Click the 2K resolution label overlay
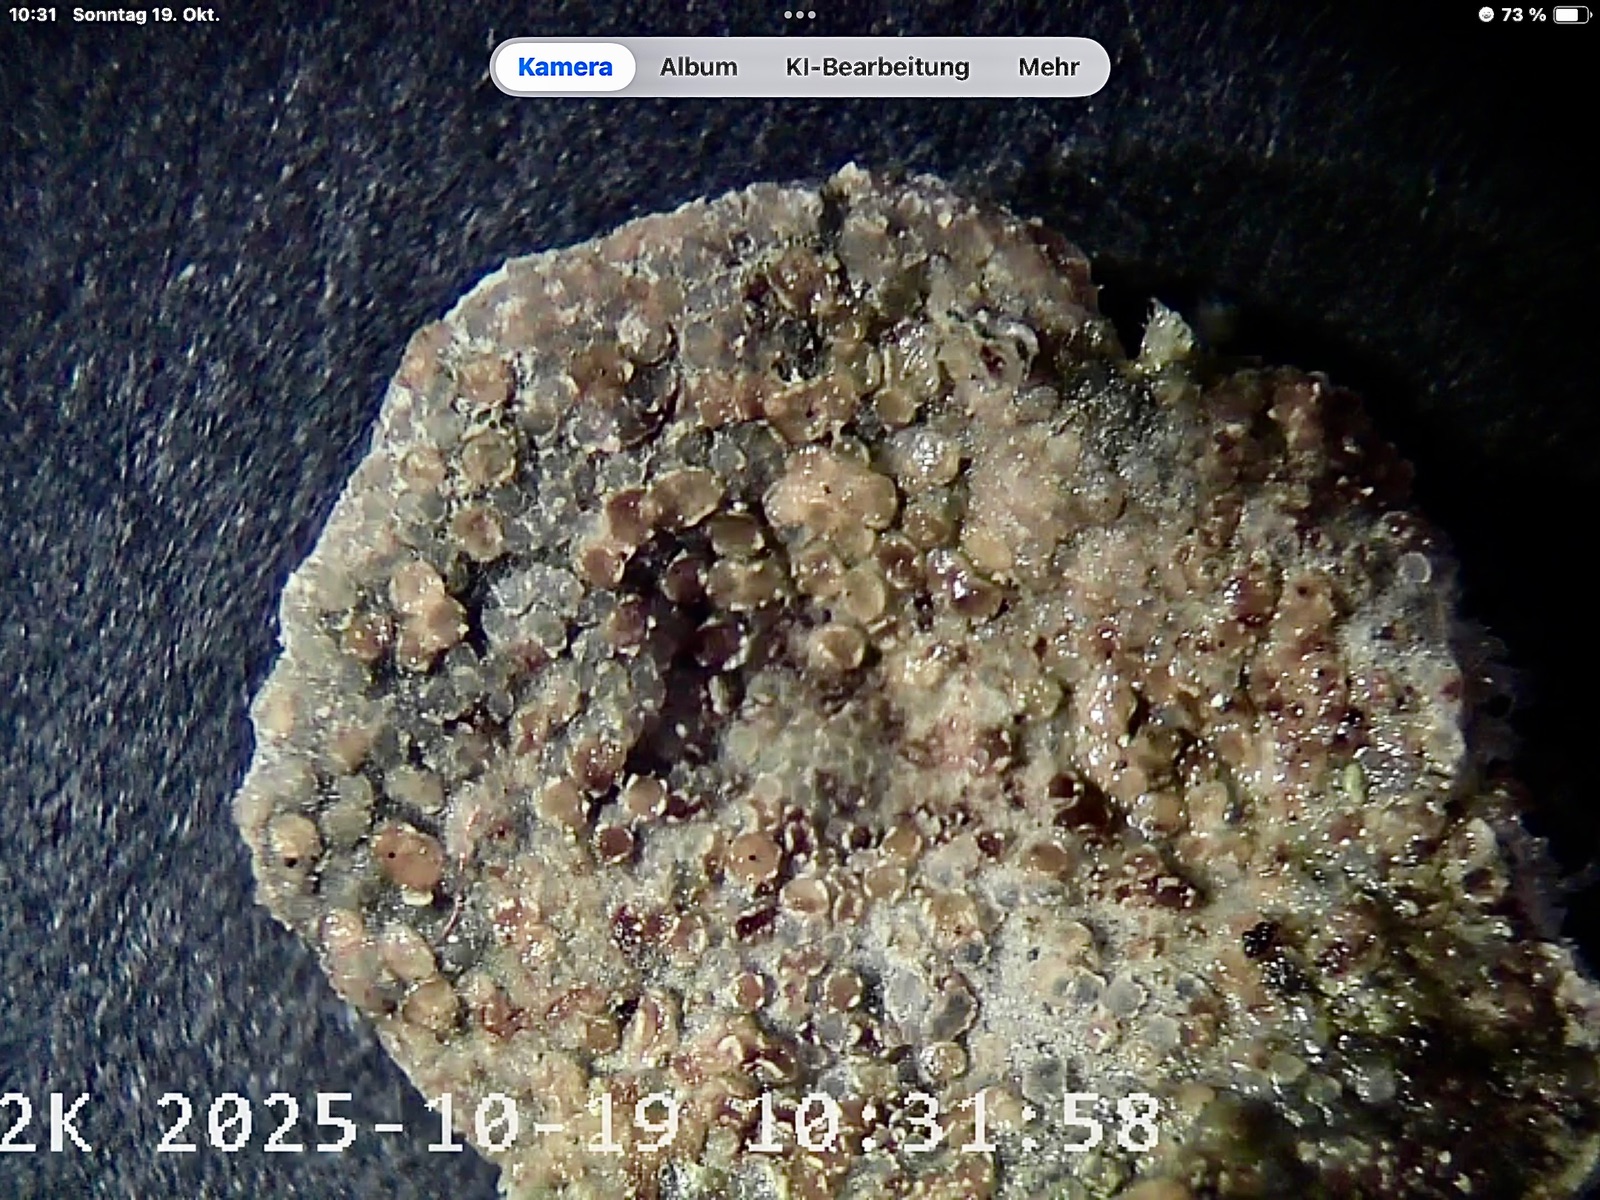This screenshot has height=1200, width=1600. click(x=45, y=1122)
